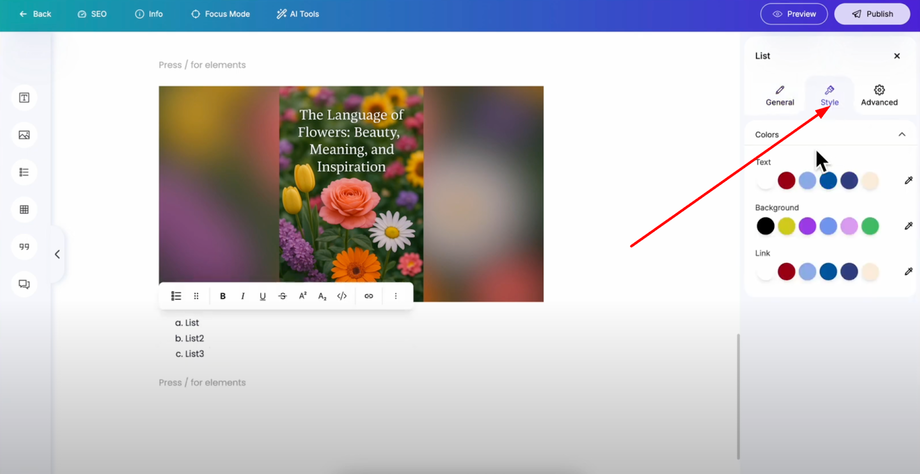Open the Link color eyedropper picker
Viewport: 920px width, 474px height.
tap(908, 272)
